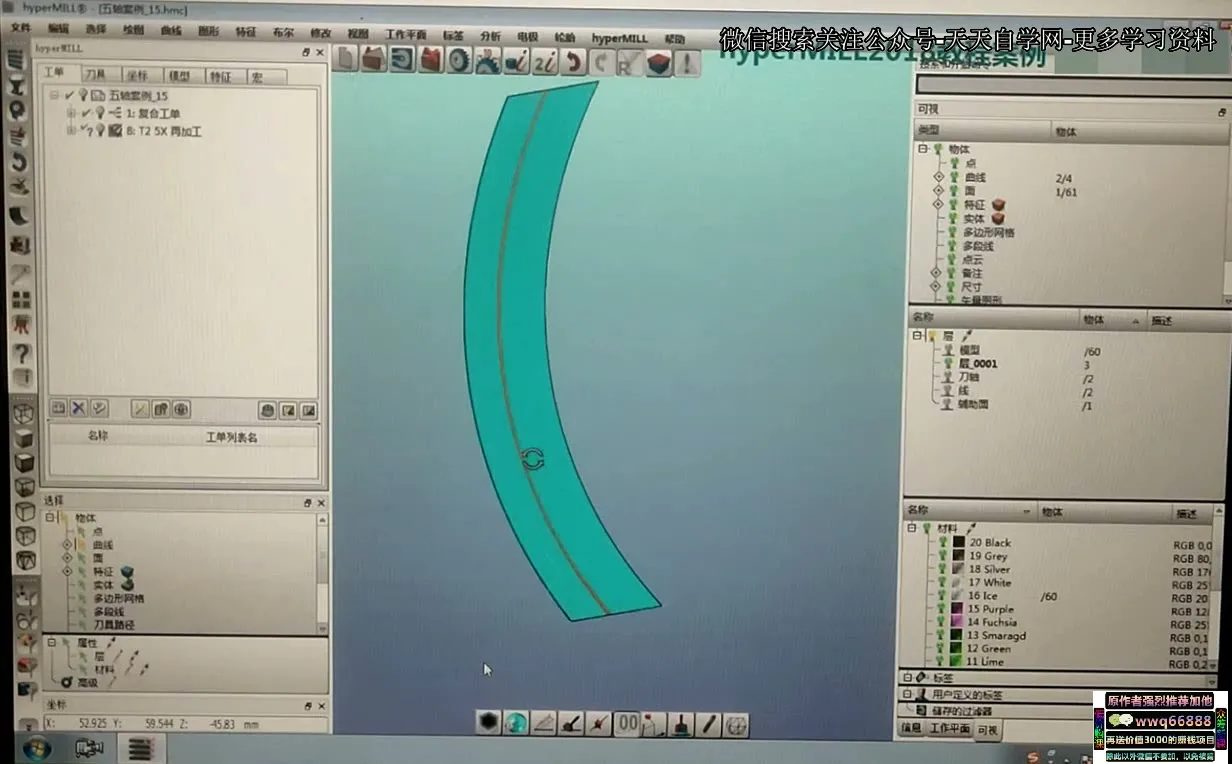Expand the 8: T2 5X 再加工 job node
Screen dimensions: 1232x764
tap(71, 131)
